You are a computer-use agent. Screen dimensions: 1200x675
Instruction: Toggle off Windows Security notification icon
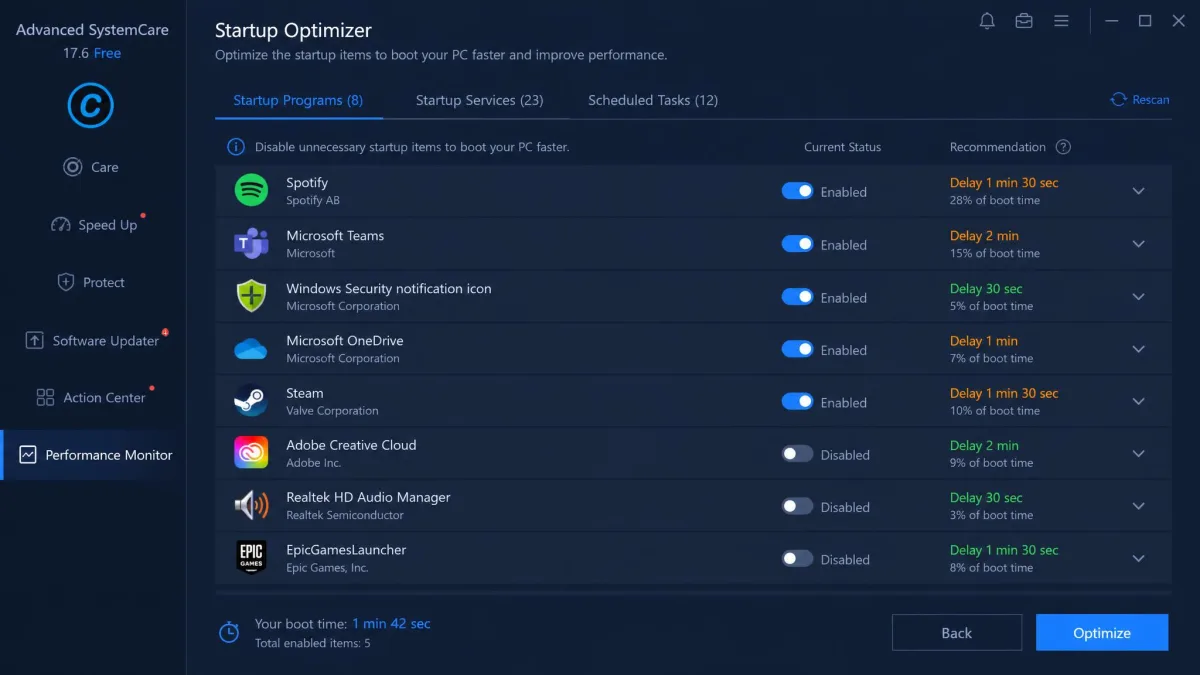coord(797,297)
